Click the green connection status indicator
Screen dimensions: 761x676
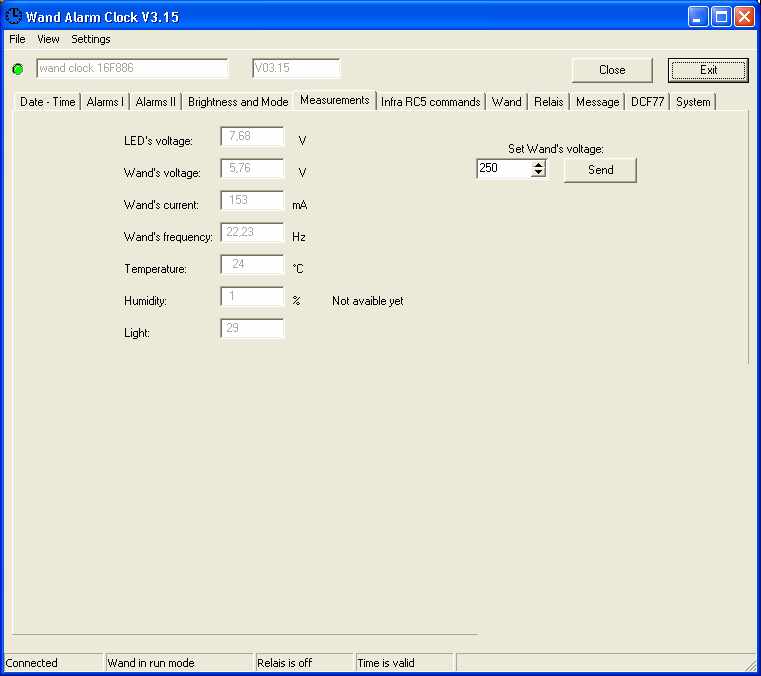(18, 69)
